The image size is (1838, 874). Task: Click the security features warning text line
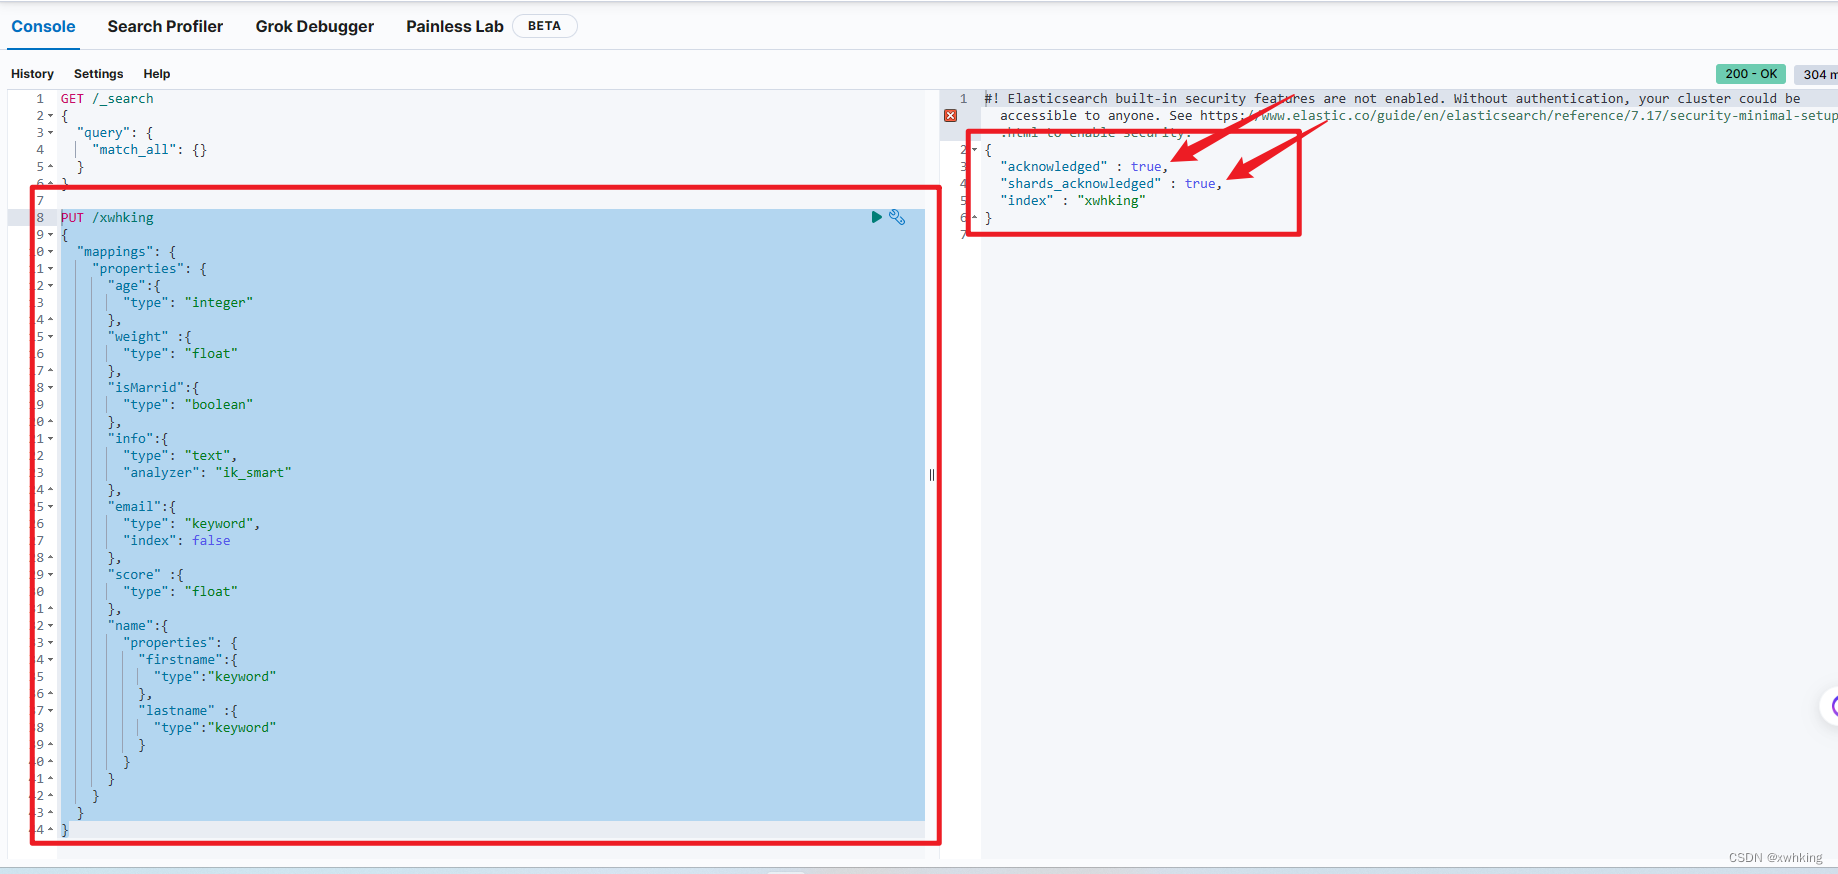[1392, 99]
